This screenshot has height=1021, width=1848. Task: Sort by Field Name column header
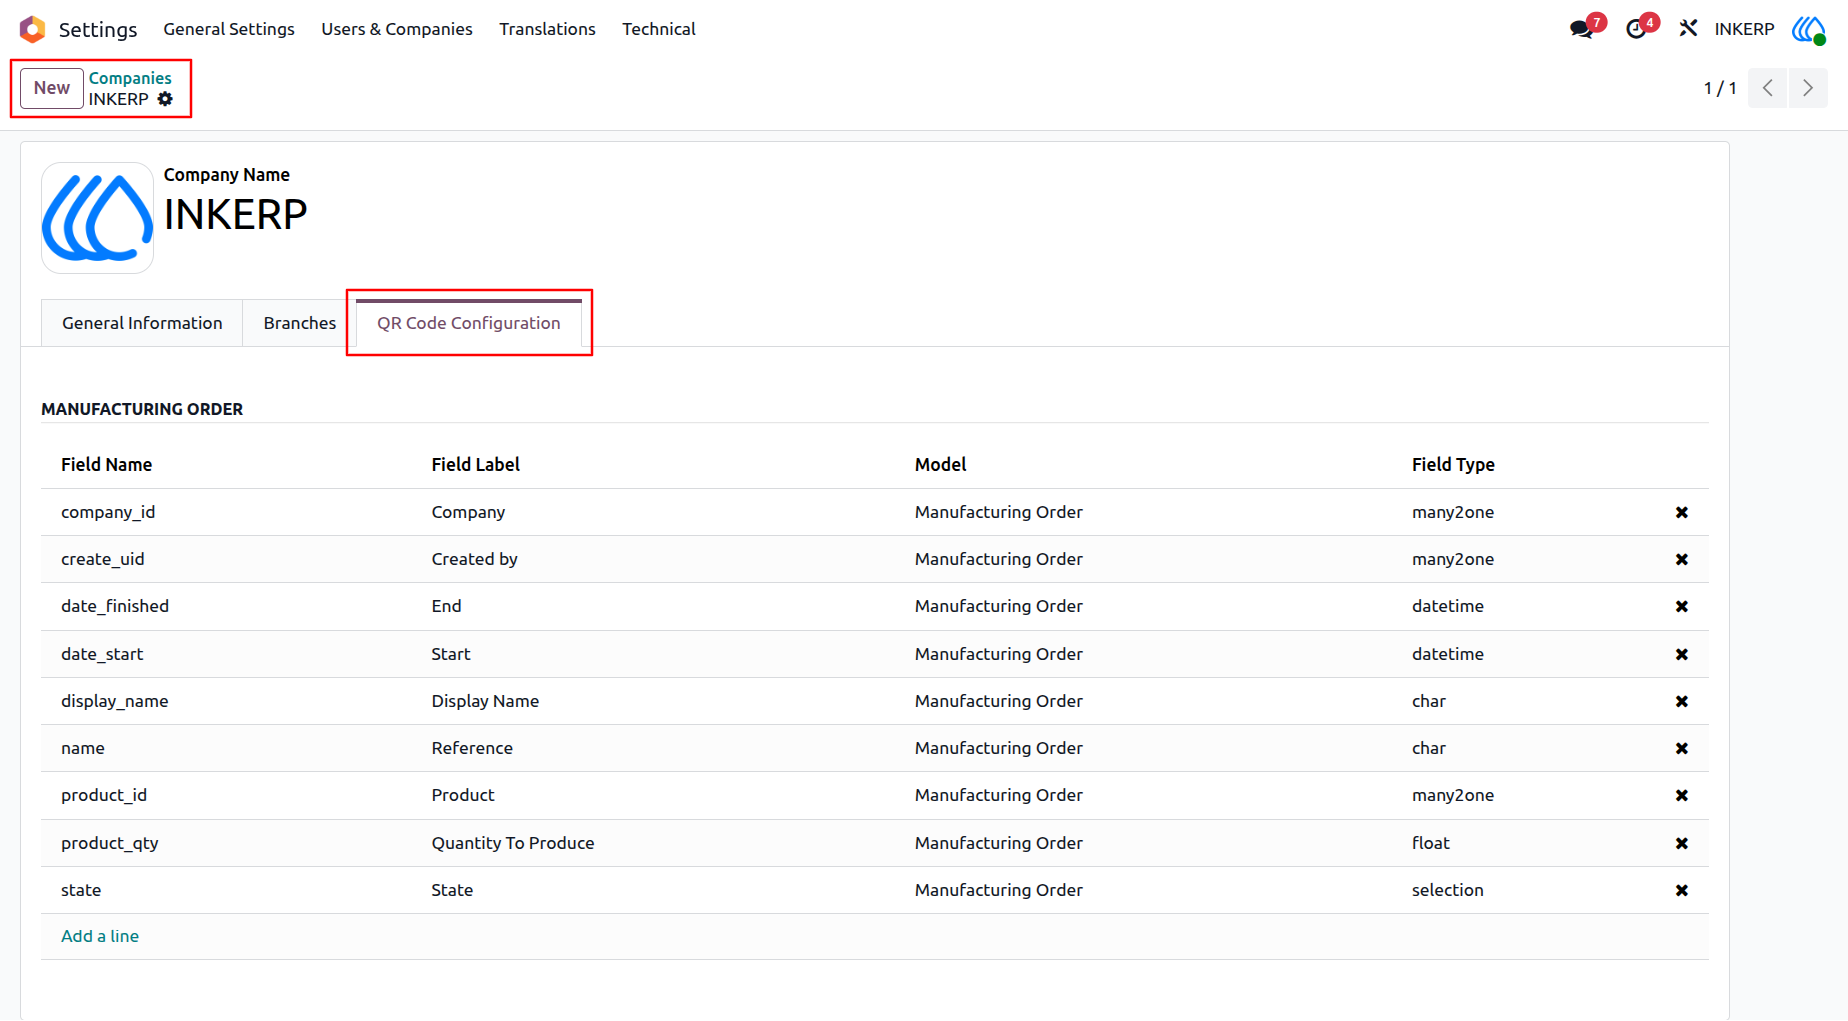(106, 464)
